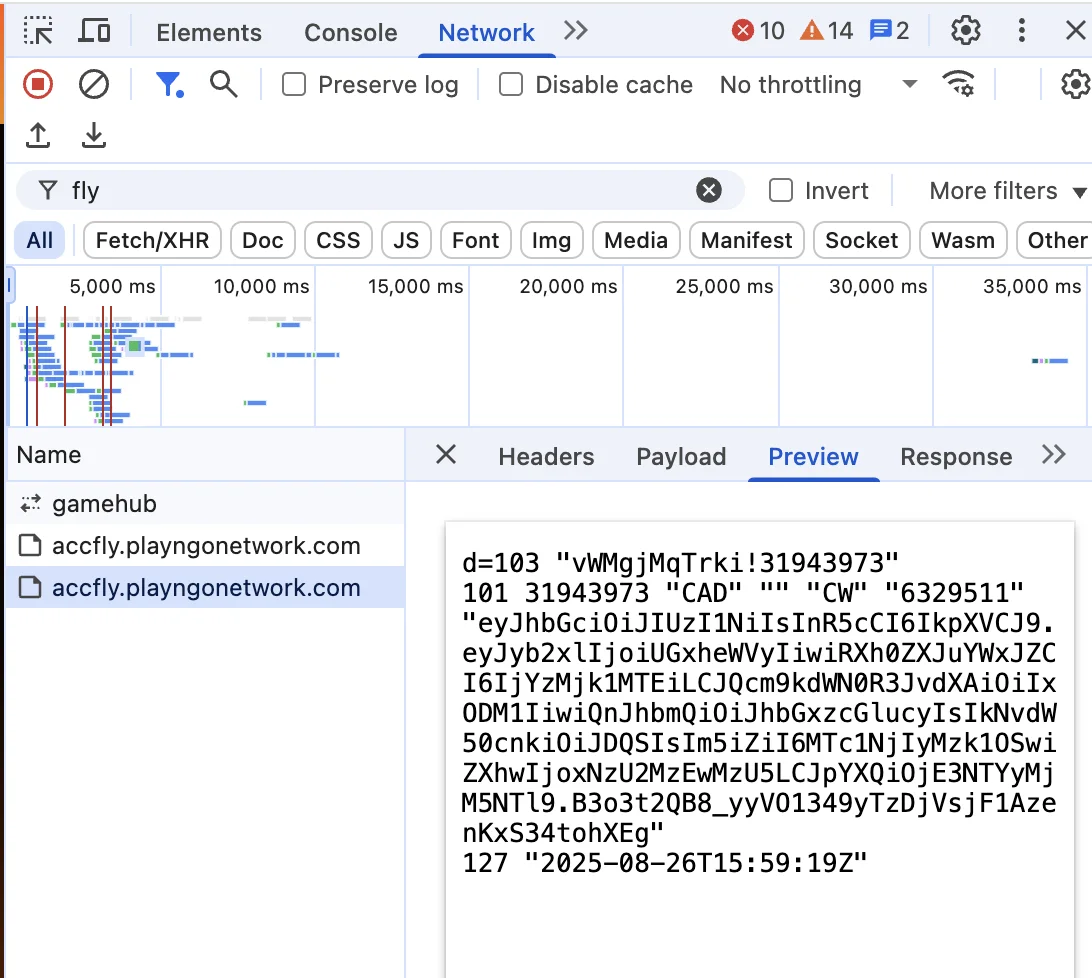Select the All request type filter
This screenshot has height=978, width=1092.
[40, 240]
